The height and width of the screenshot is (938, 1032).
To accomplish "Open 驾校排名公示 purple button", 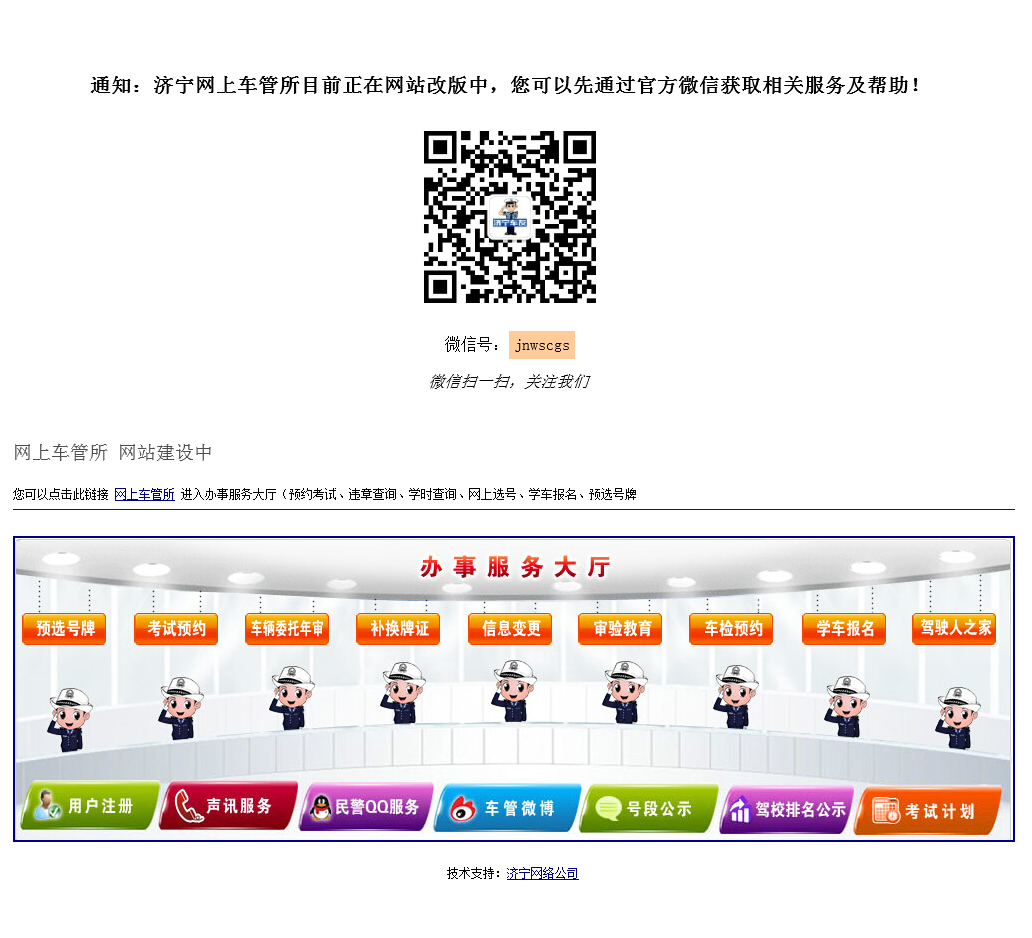I will (x=787, y=810).
